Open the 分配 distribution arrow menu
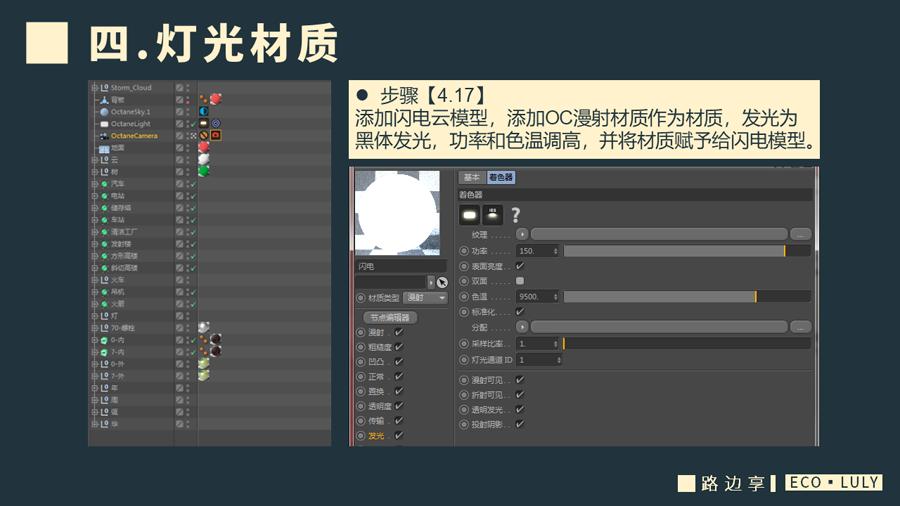The image size is (900, 506). (x=522, y=327)
